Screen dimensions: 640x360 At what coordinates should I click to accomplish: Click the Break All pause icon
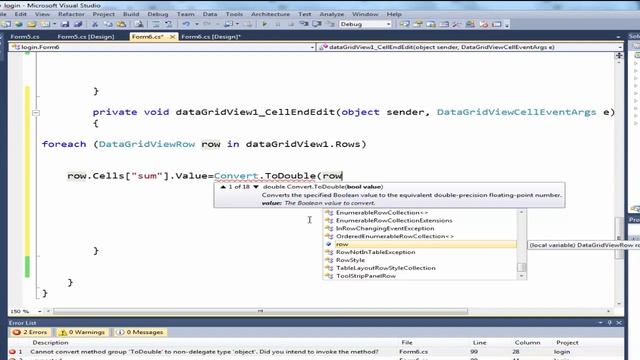(278, 24)
